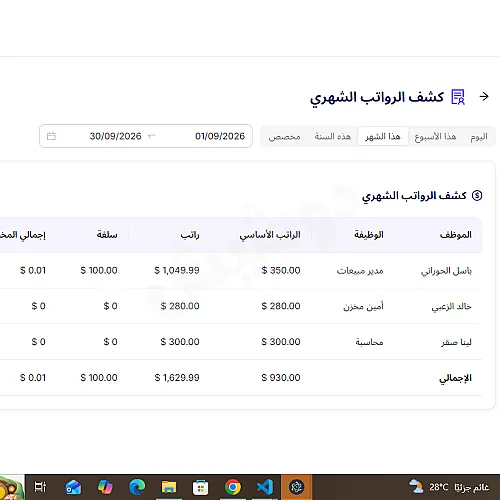This screenshot has height=500, width=500.
Task: Click the الوظيفة column header
Action: [x=369, y=235]
